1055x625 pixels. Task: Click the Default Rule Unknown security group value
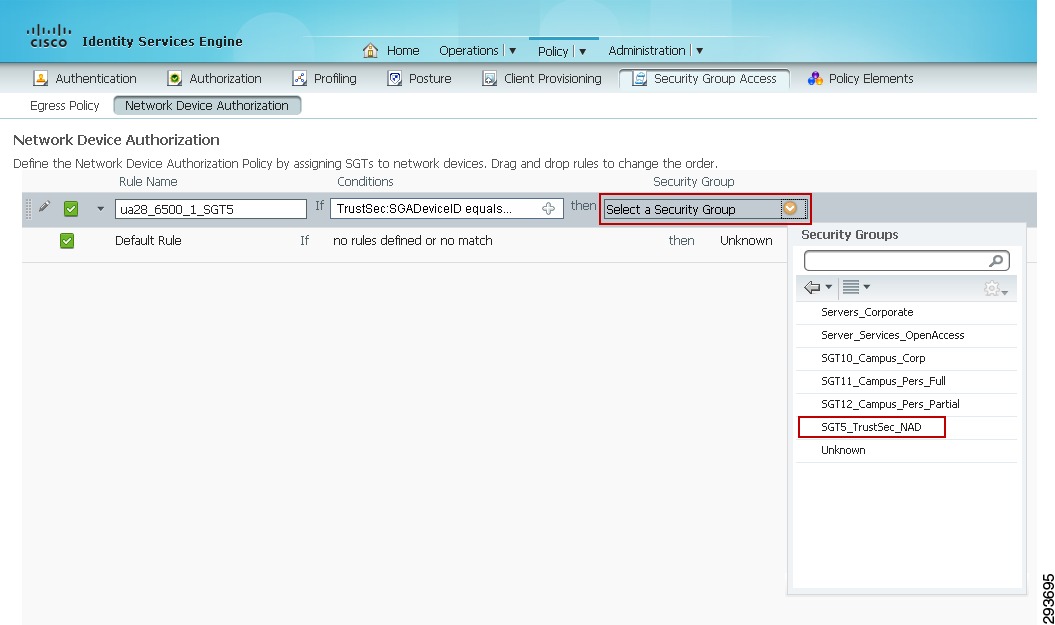click(746, 241)
